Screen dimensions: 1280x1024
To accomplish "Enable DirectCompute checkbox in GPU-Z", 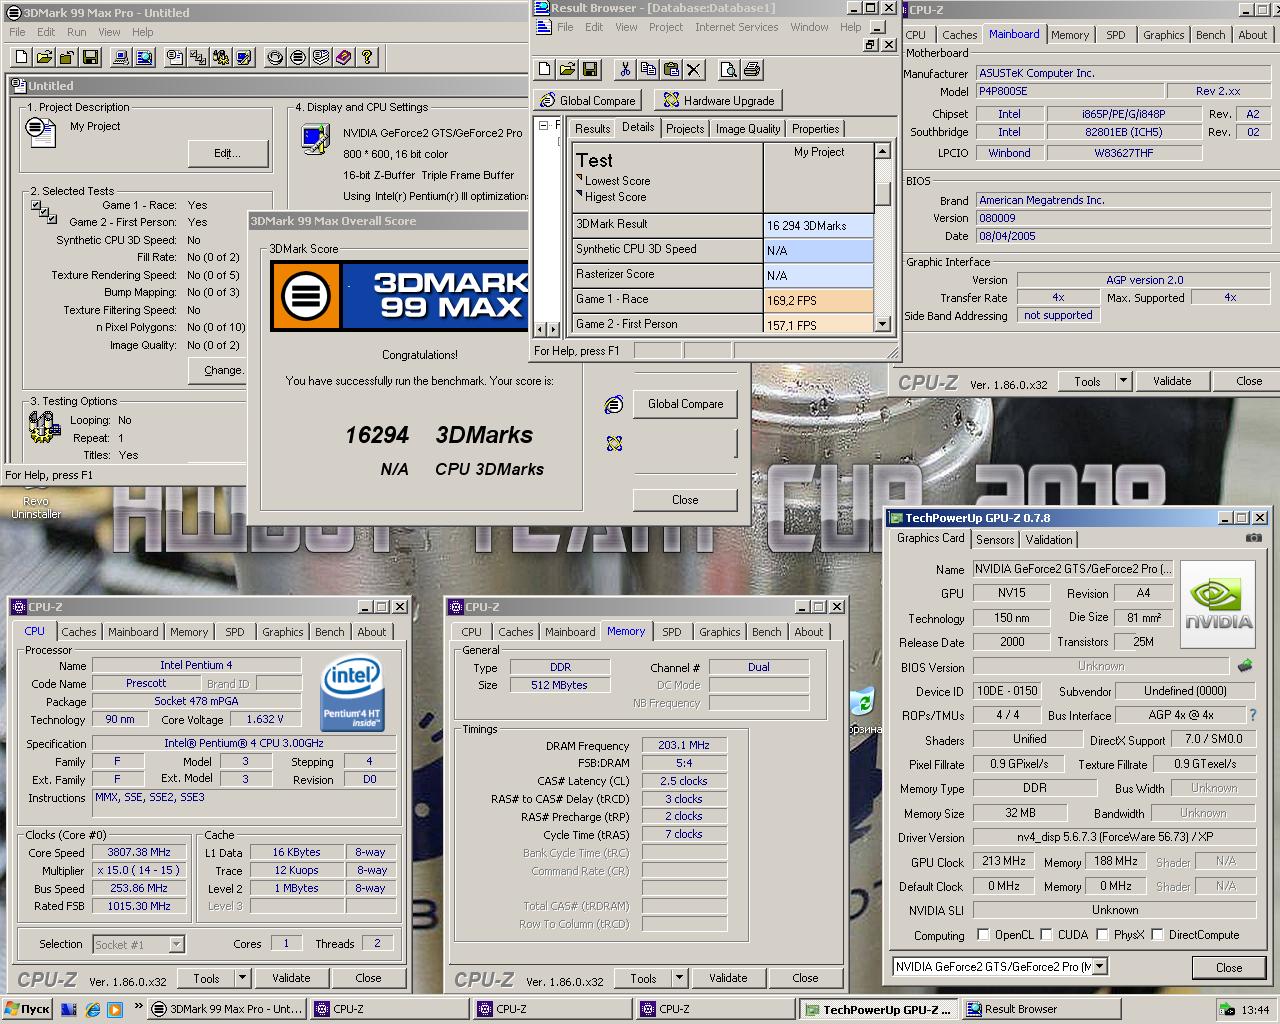I will click(1157, 935).
